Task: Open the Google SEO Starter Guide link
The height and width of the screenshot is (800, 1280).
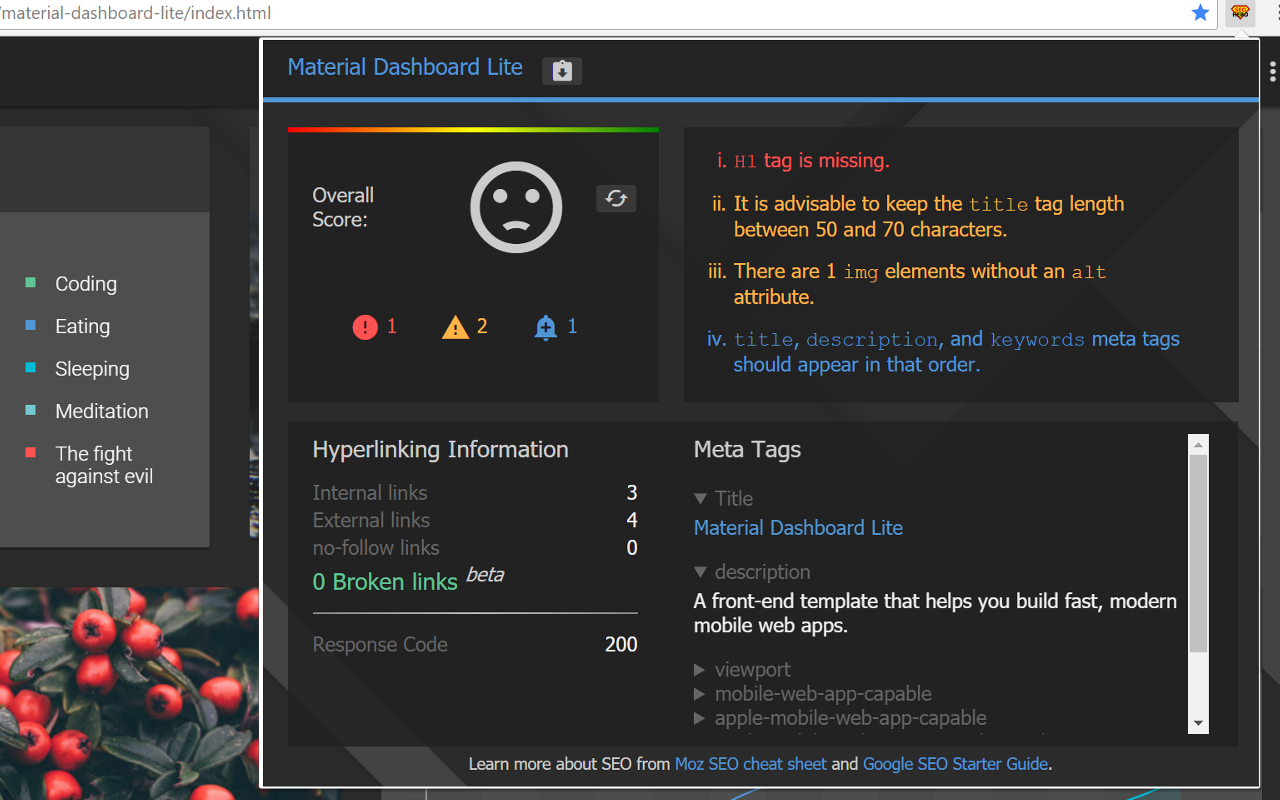Action: point(955,764)
